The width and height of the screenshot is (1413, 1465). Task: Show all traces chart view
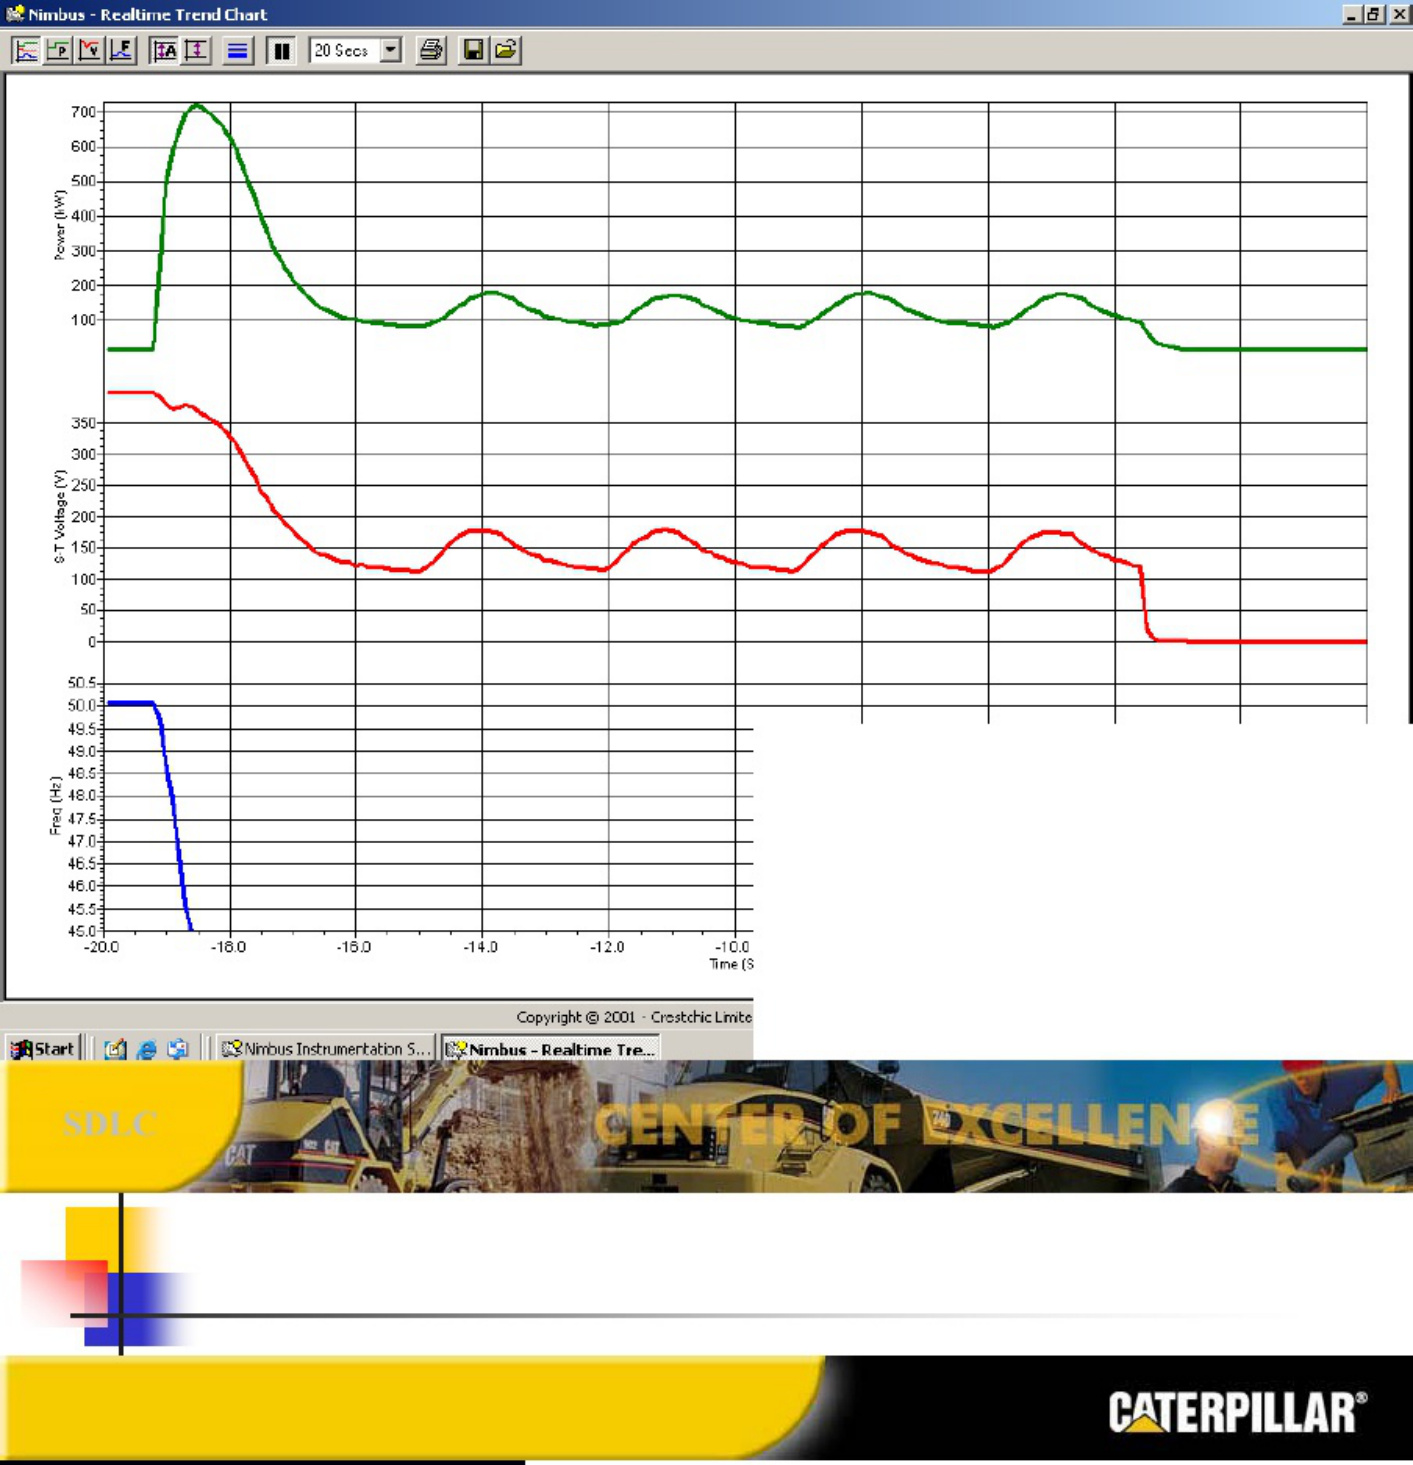(27, 50)
